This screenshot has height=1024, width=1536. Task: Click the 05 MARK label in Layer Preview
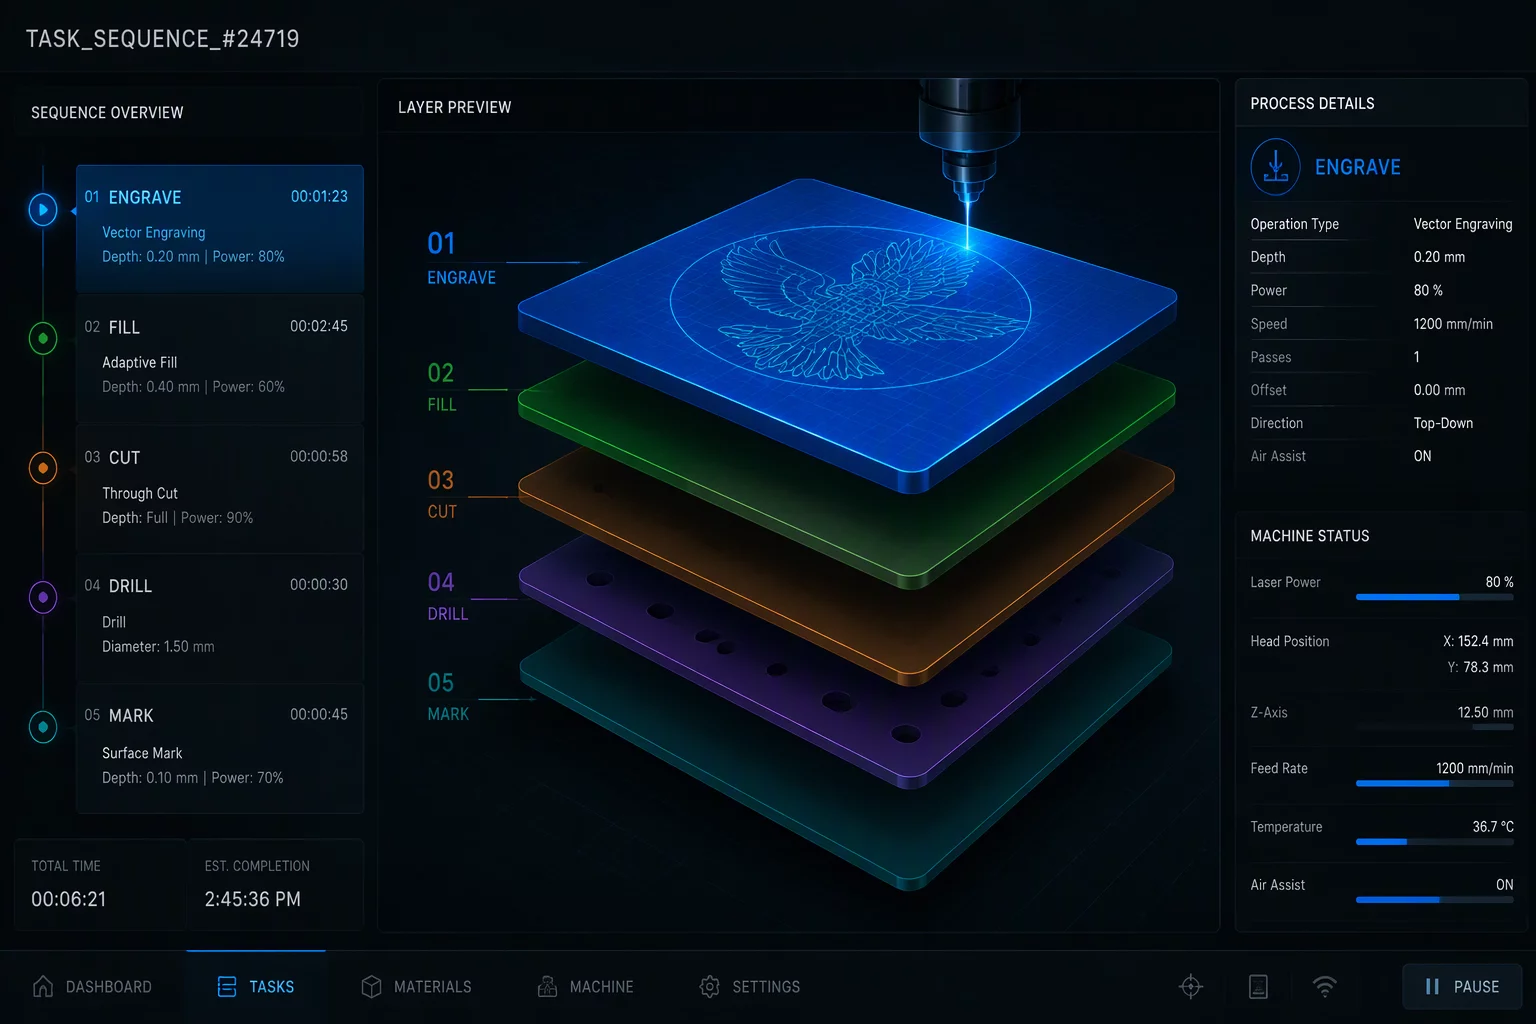(447, 698)
